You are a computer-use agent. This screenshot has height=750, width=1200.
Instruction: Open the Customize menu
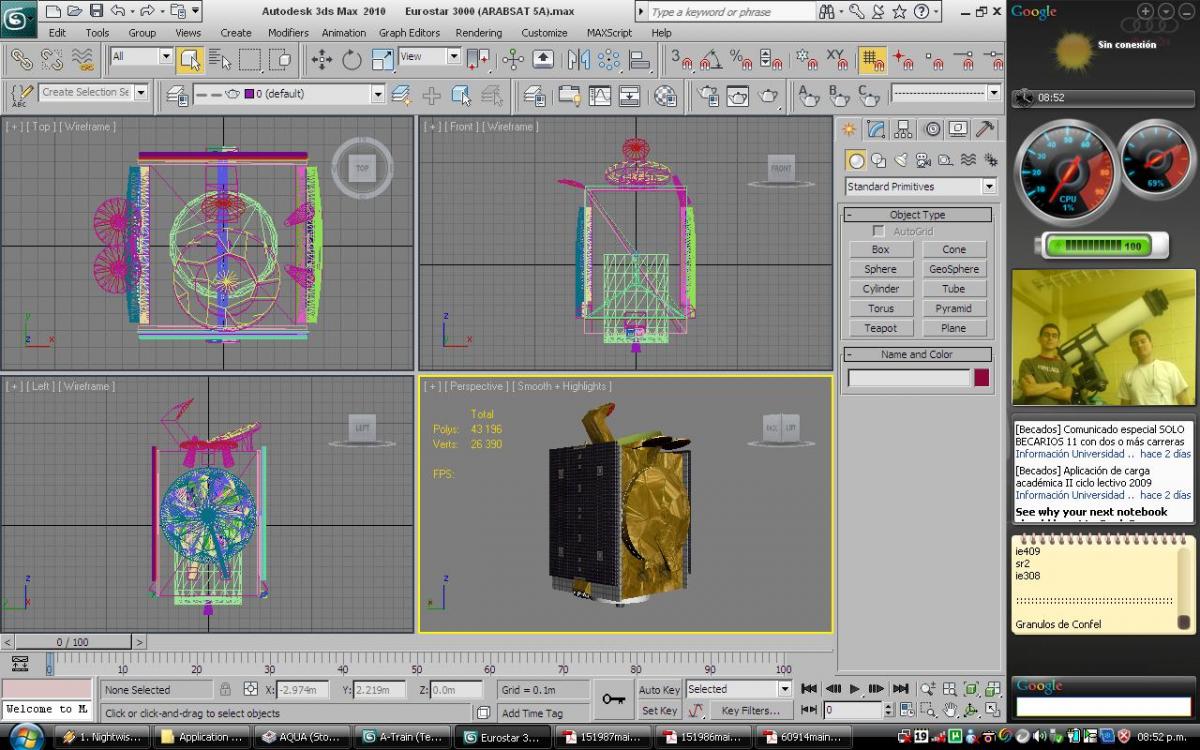pos(544,32)
